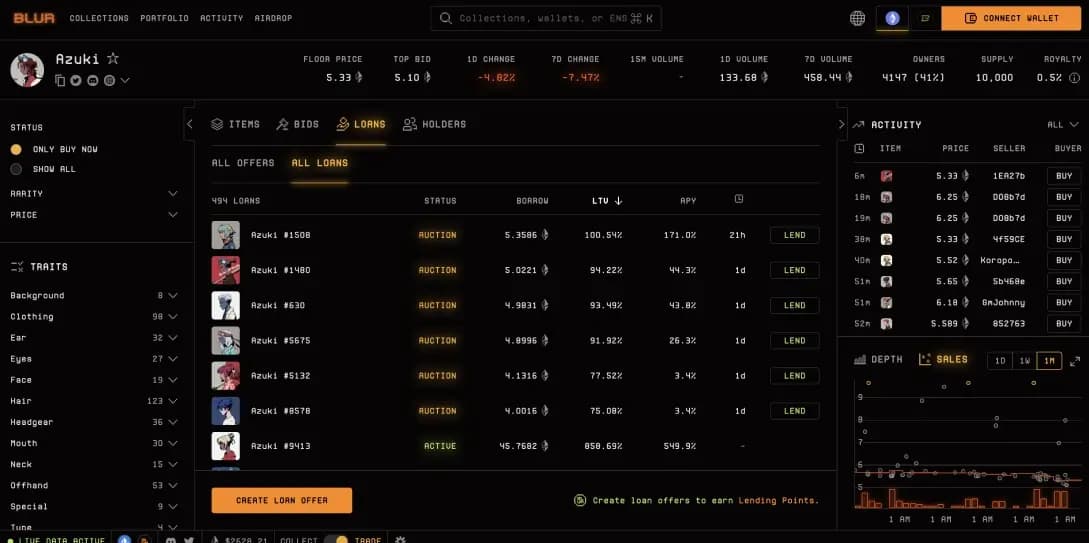Screen dimensions: 1089x543
Task: Click Create Loan Offer button
Action: (282, 500)
